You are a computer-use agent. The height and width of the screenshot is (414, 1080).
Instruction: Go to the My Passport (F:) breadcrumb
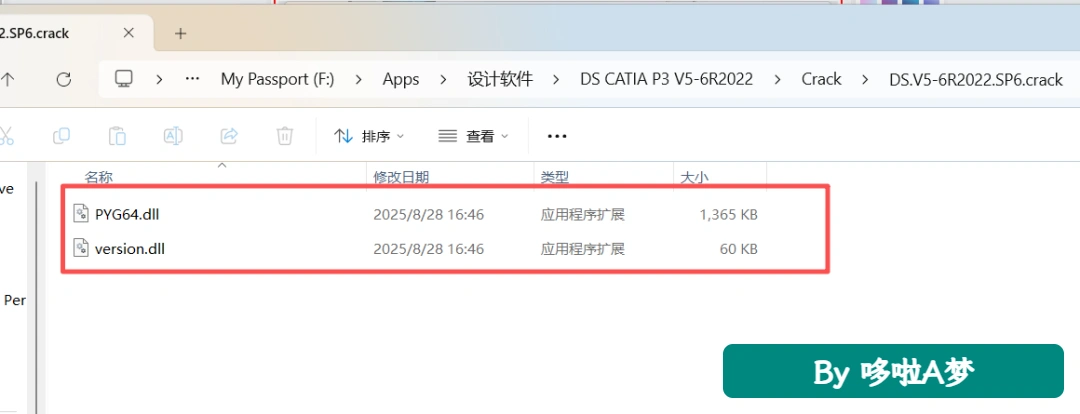[277, 79]
